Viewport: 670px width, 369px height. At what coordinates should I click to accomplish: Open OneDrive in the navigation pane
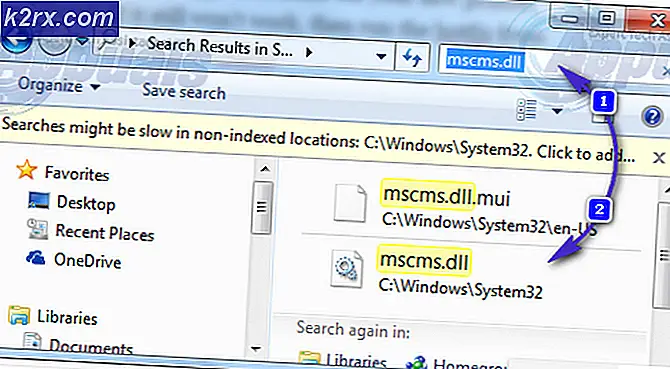tap(87, 261)
